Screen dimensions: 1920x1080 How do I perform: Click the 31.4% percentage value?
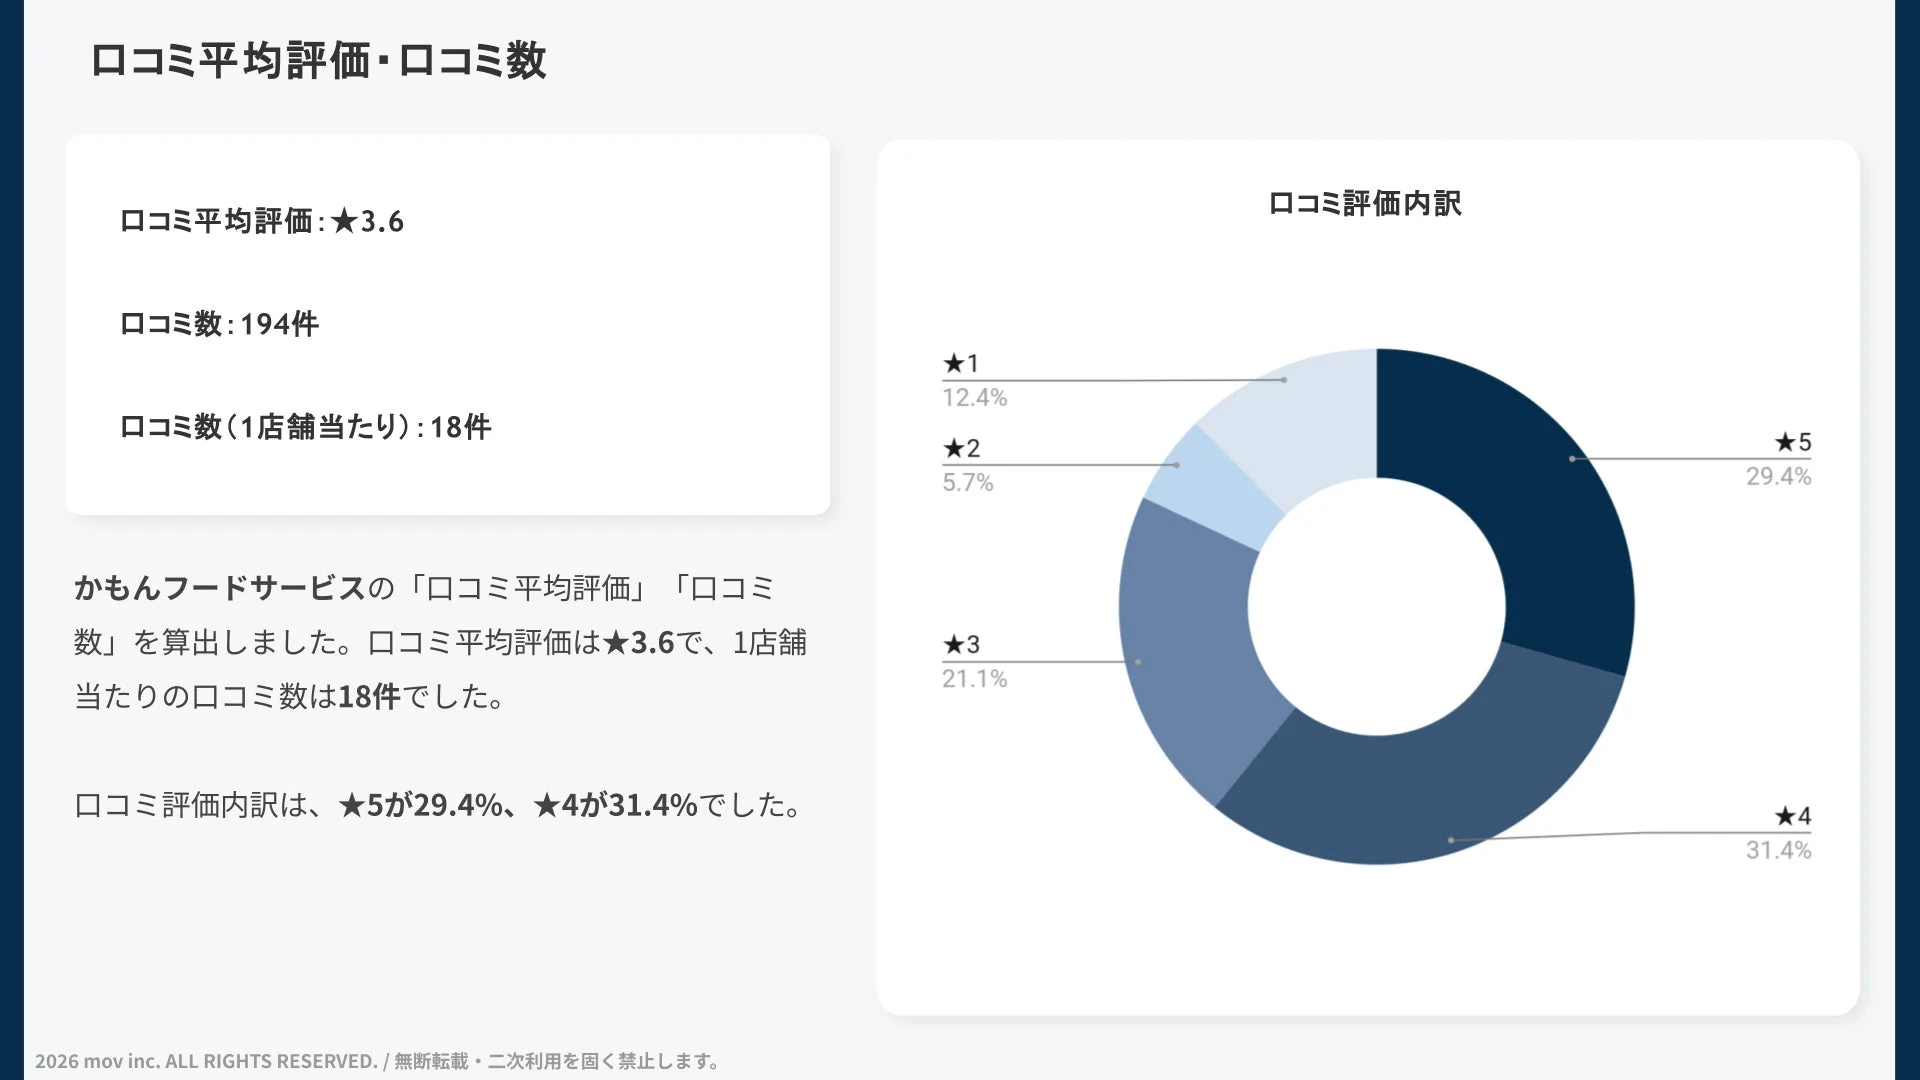coord(1778,851)
